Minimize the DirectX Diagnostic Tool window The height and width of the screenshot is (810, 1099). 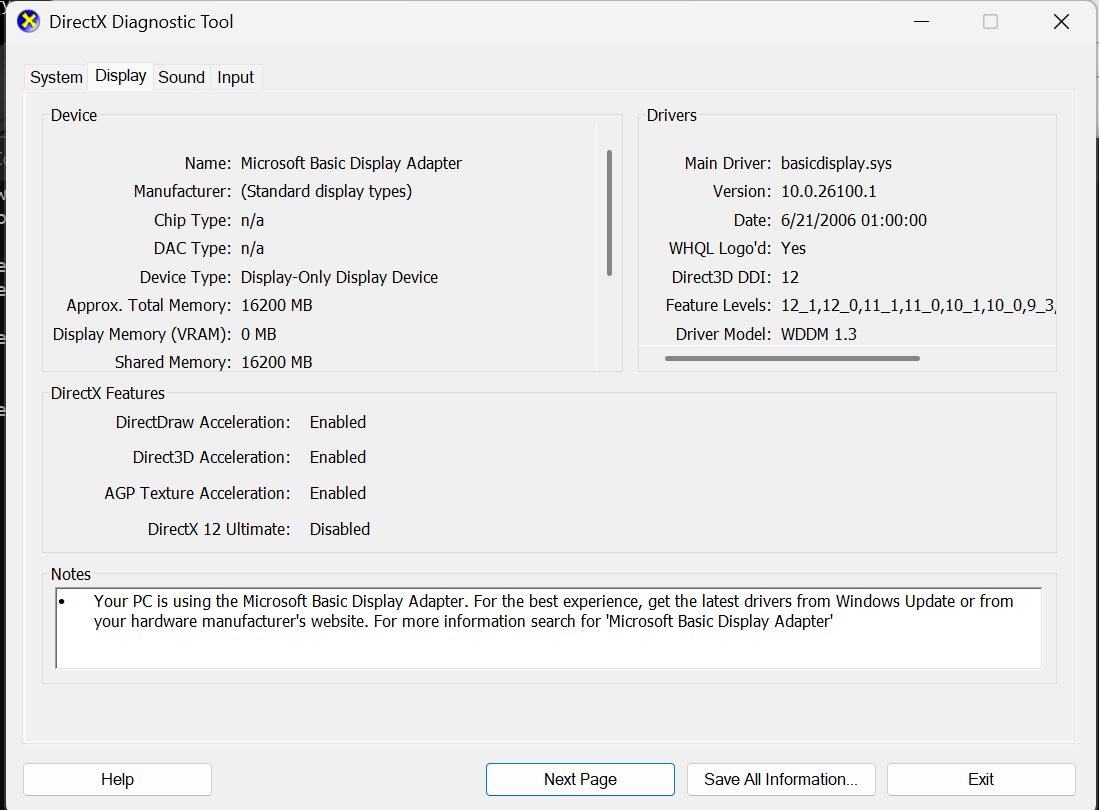click(x=922, y=22)
